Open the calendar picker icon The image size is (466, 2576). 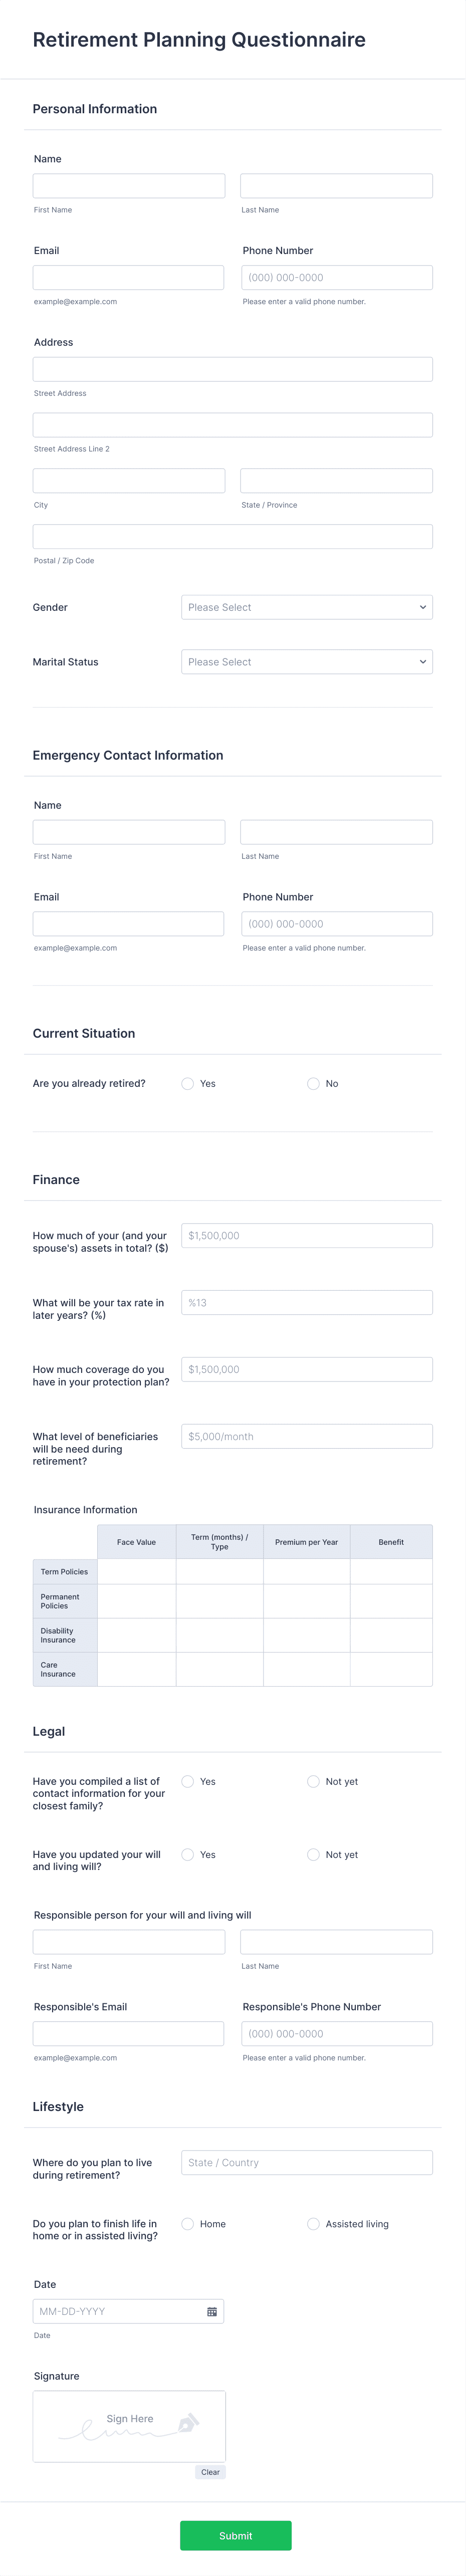click(x=212, y=2311)
